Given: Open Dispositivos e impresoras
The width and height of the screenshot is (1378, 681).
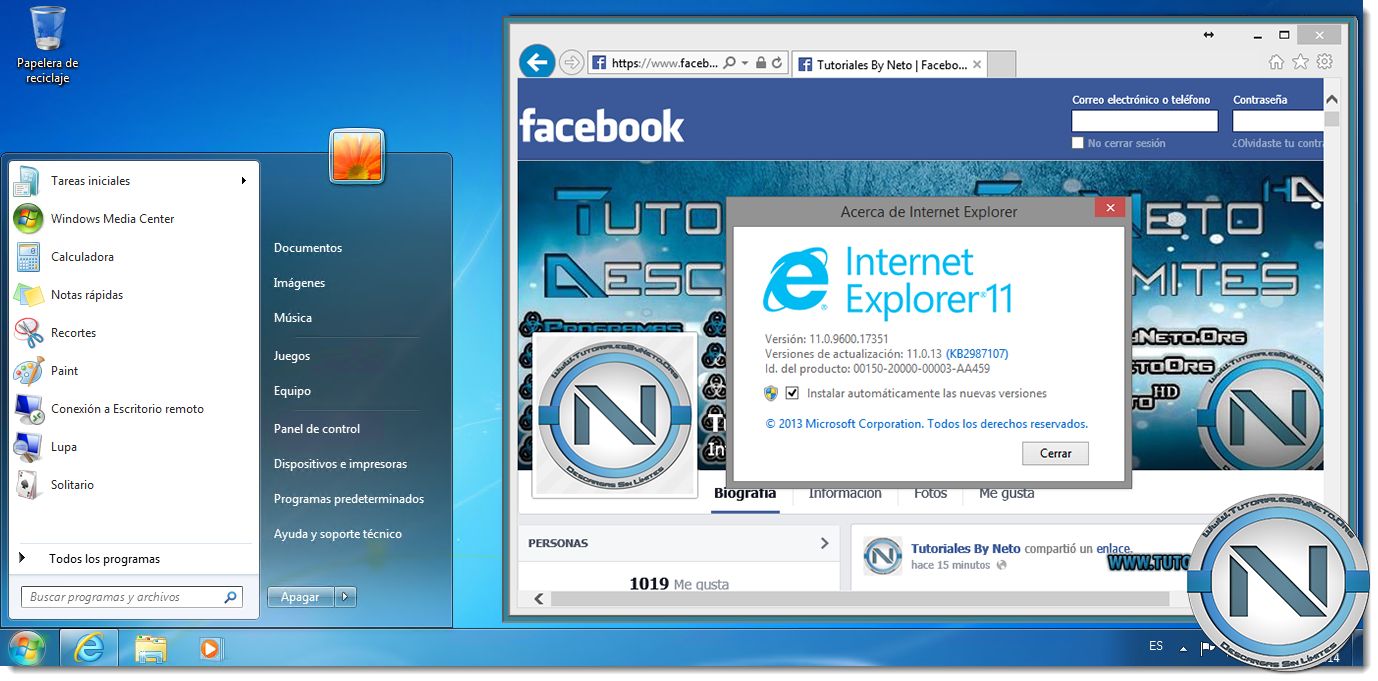Looking at the screenshot, I should click(340, 464).
